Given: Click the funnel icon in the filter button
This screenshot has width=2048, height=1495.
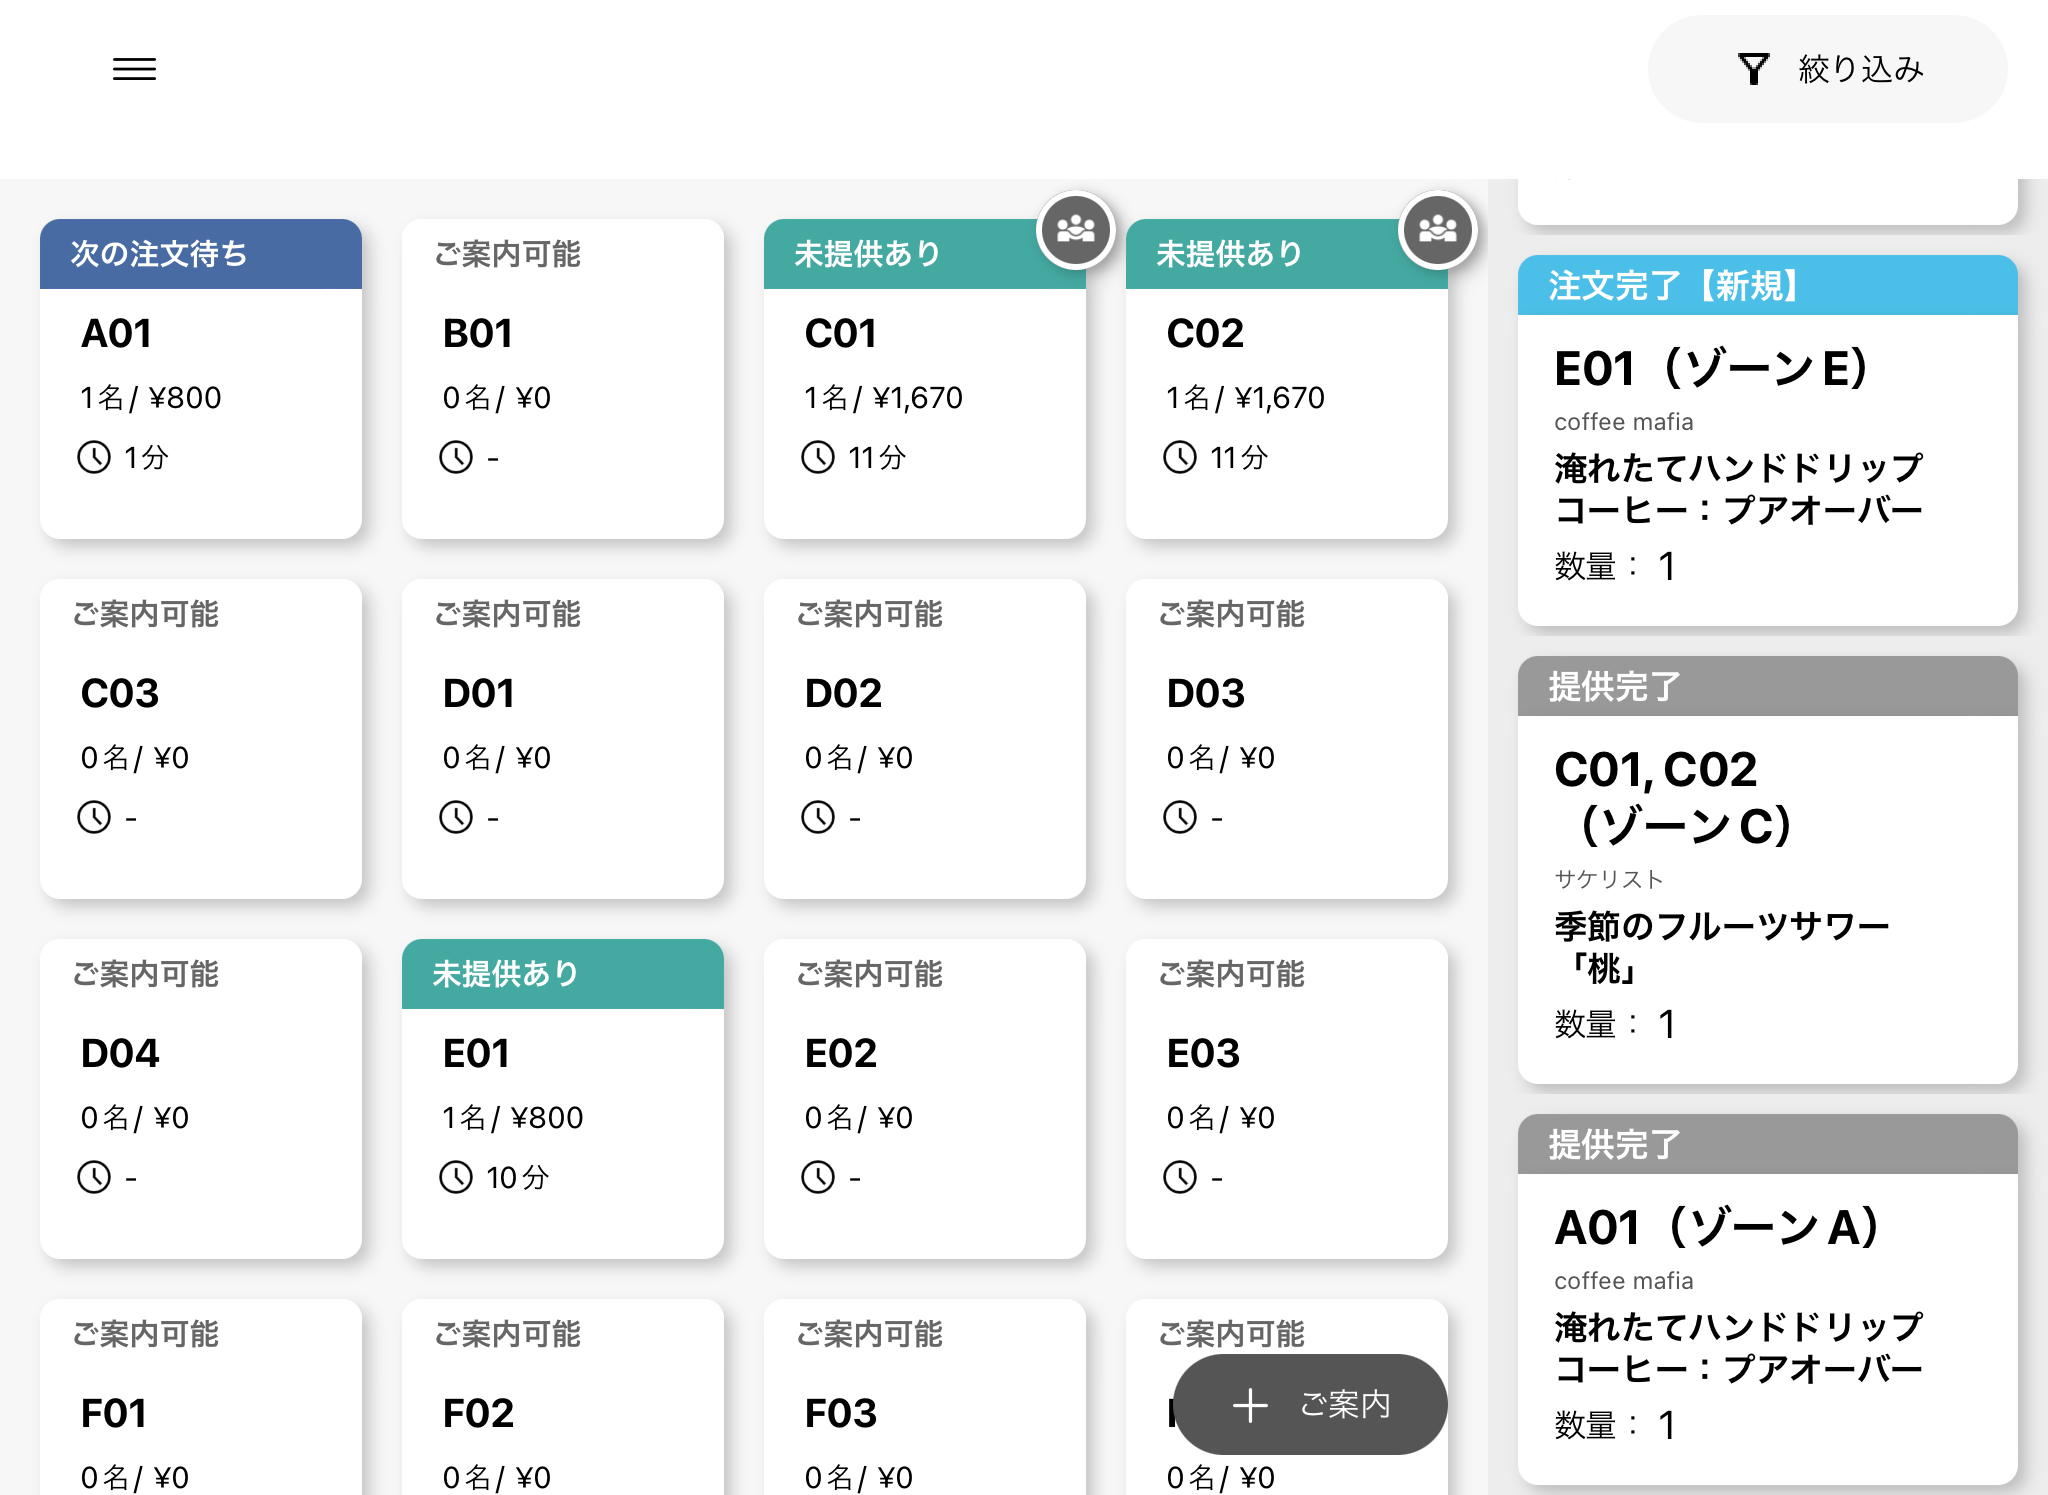Looking at the screenshot, I should (x=1753, y=69).
